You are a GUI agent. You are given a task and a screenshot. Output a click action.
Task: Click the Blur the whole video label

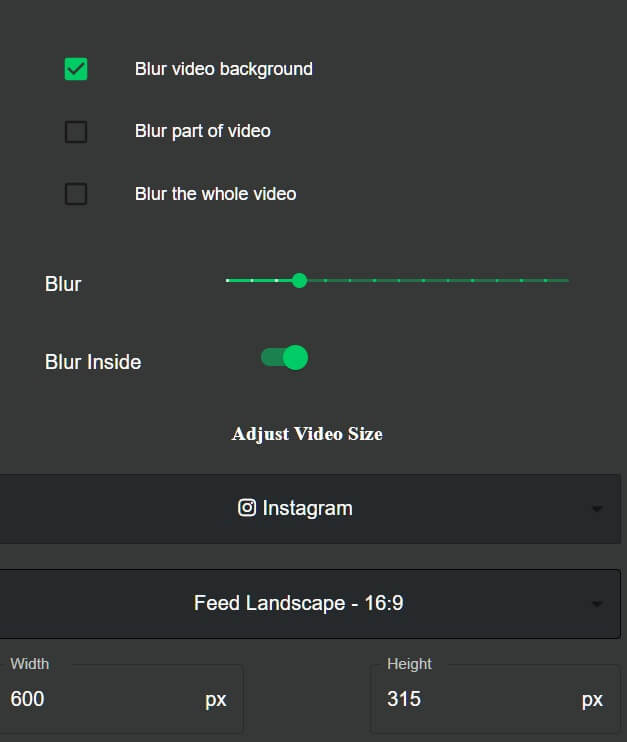tap(215, 194)
